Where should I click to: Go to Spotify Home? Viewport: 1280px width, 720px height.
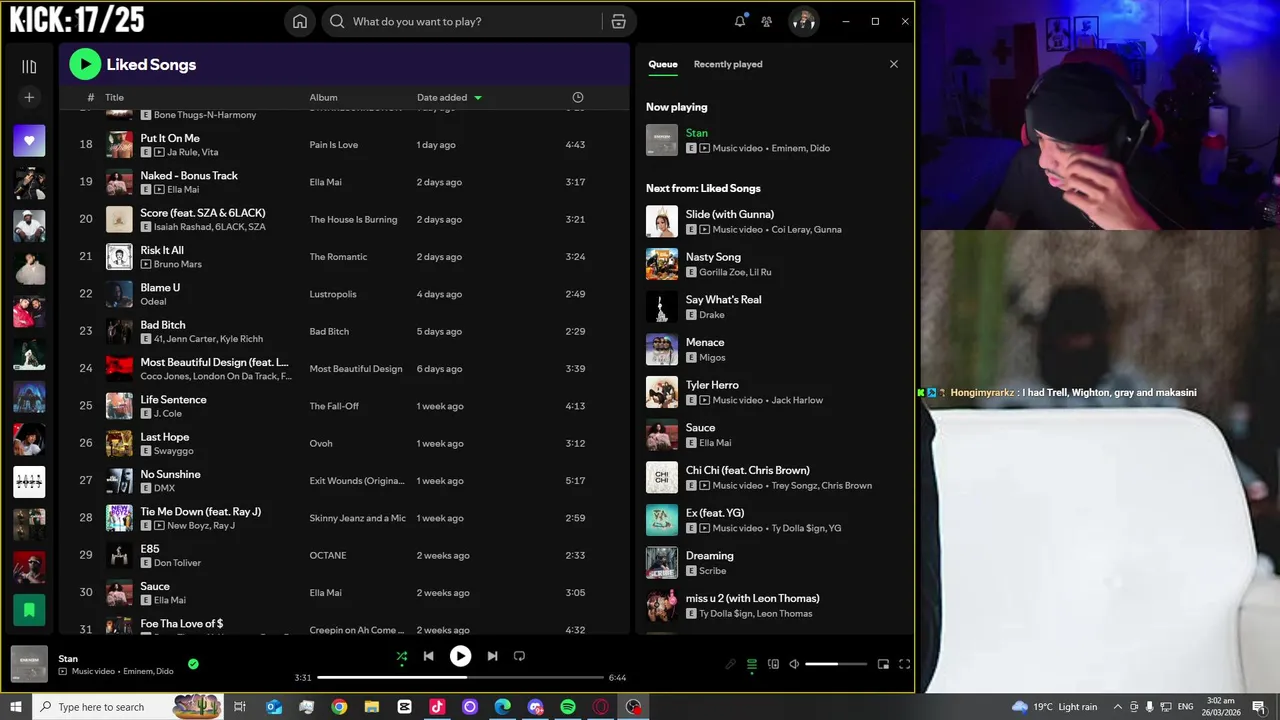click(x=300, y=22)
